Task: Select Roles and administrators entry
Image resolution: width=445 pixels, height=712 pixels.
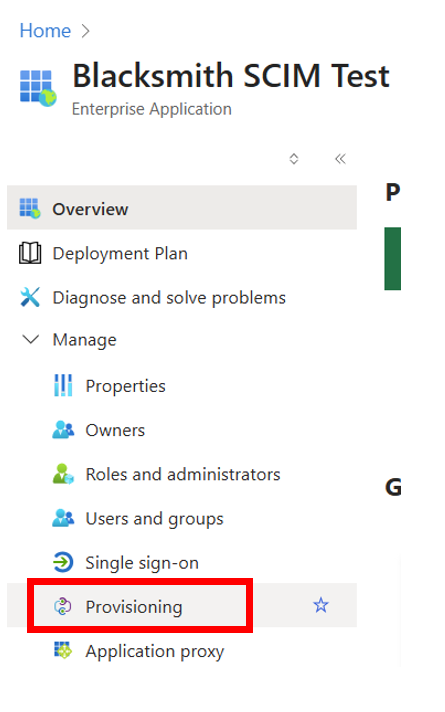Action: pos(182,474)
